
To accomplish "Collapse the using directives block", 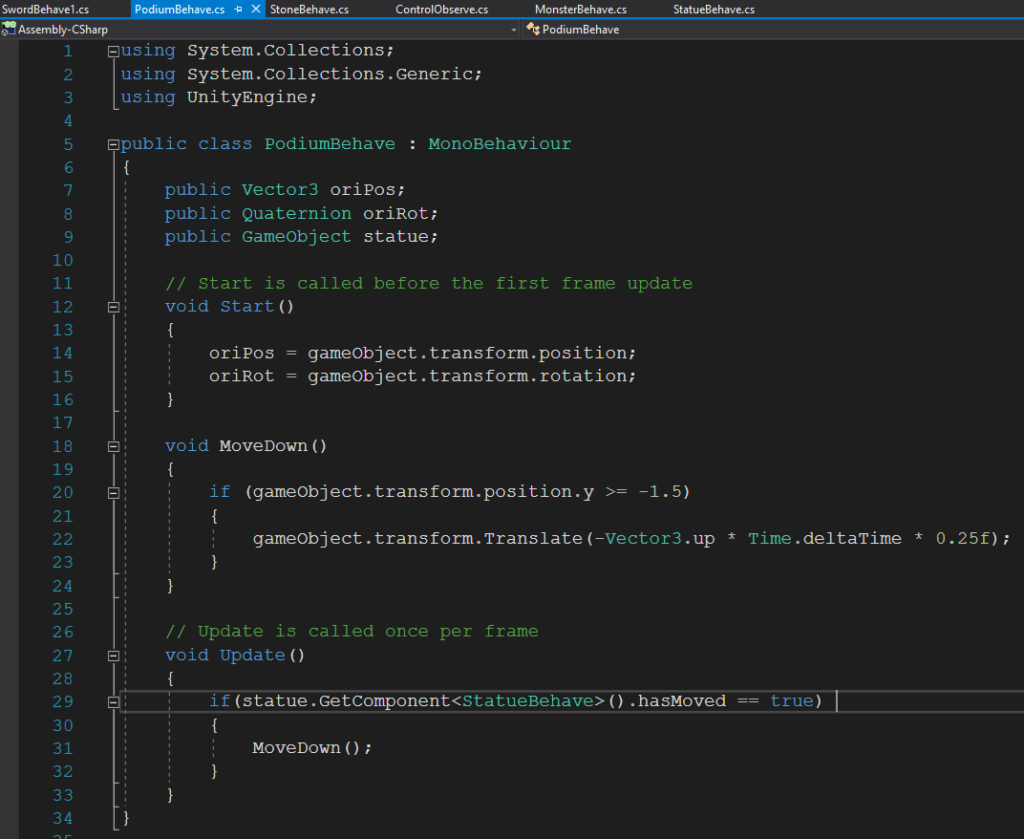I will (x=113, y=51).
